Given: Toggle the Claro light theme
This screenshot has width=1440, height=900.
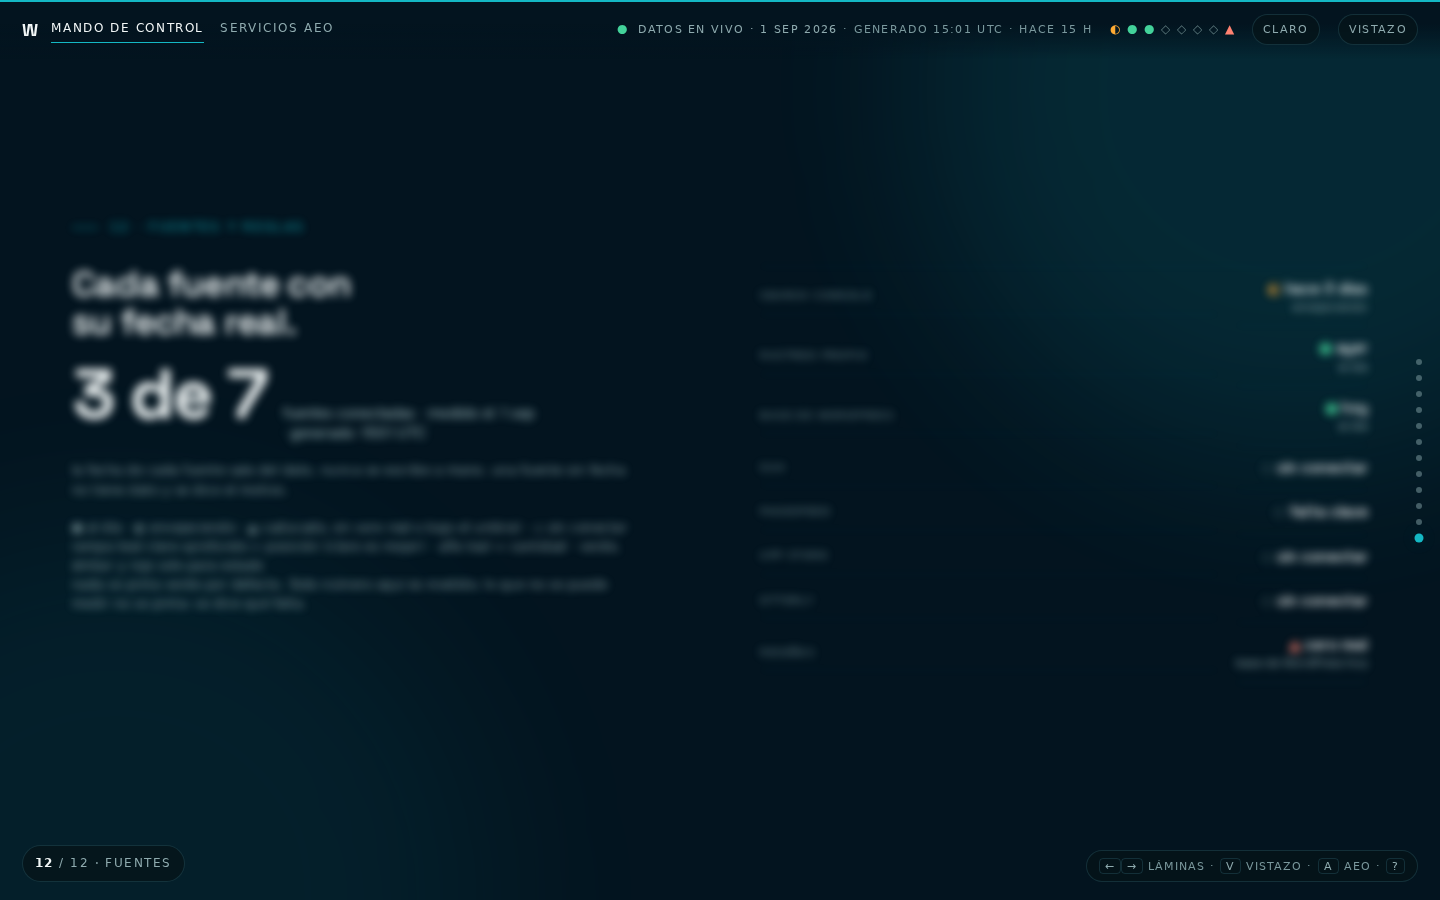Looking at the screenshot, I should pos(1286,29).
